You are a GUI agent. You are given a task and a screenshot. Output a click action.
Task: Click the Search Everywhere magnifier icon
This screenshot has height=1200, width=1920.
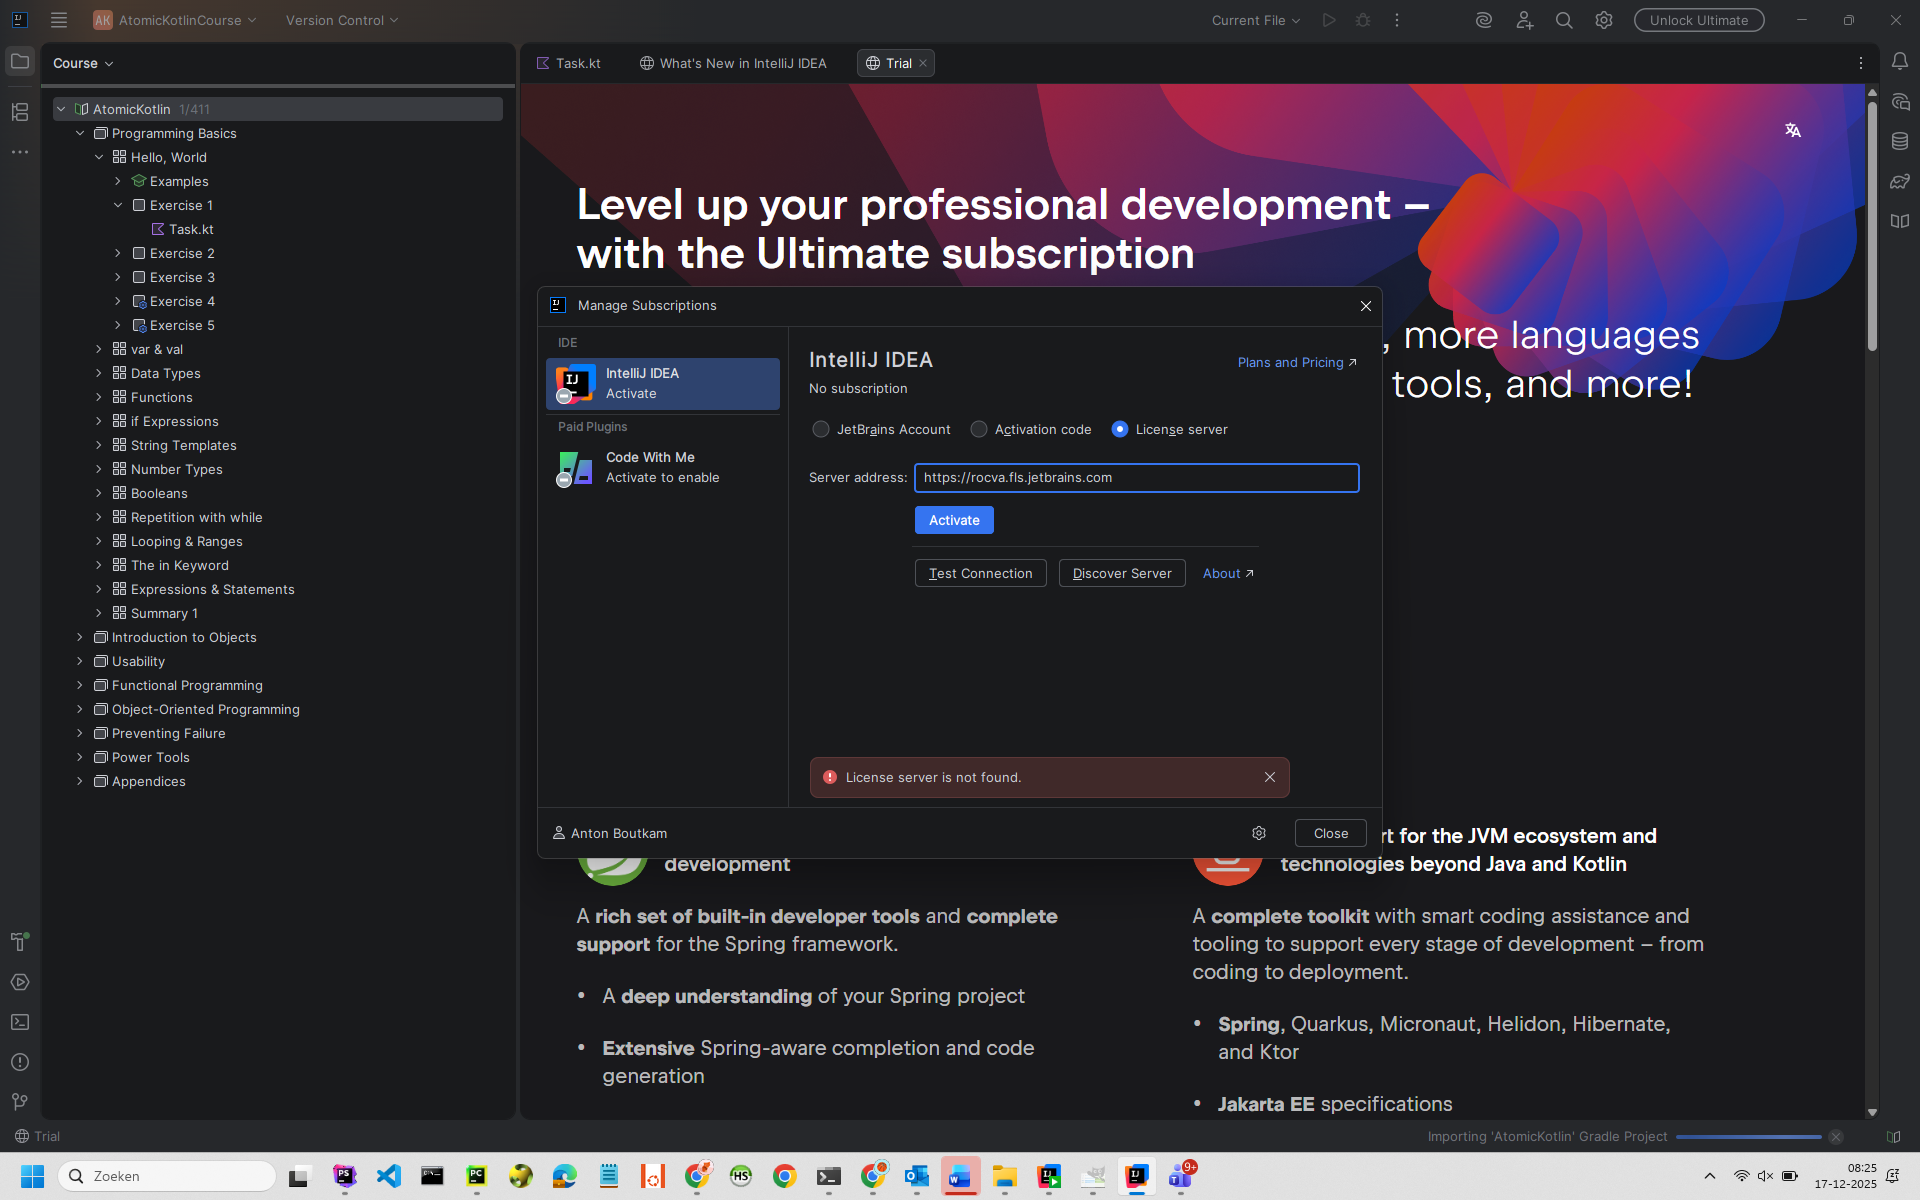pyautogui.click(x=1564, y=20)
